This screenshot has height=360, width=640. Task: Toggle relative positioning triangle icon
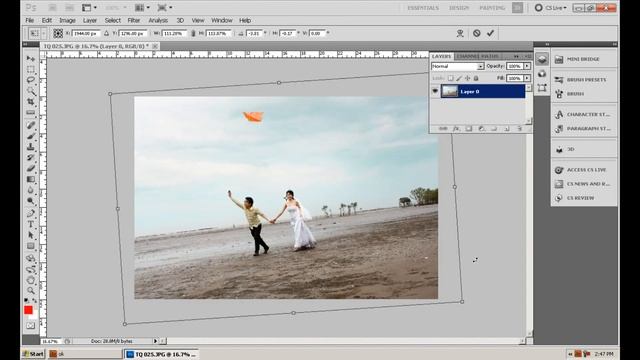point(106,33)
